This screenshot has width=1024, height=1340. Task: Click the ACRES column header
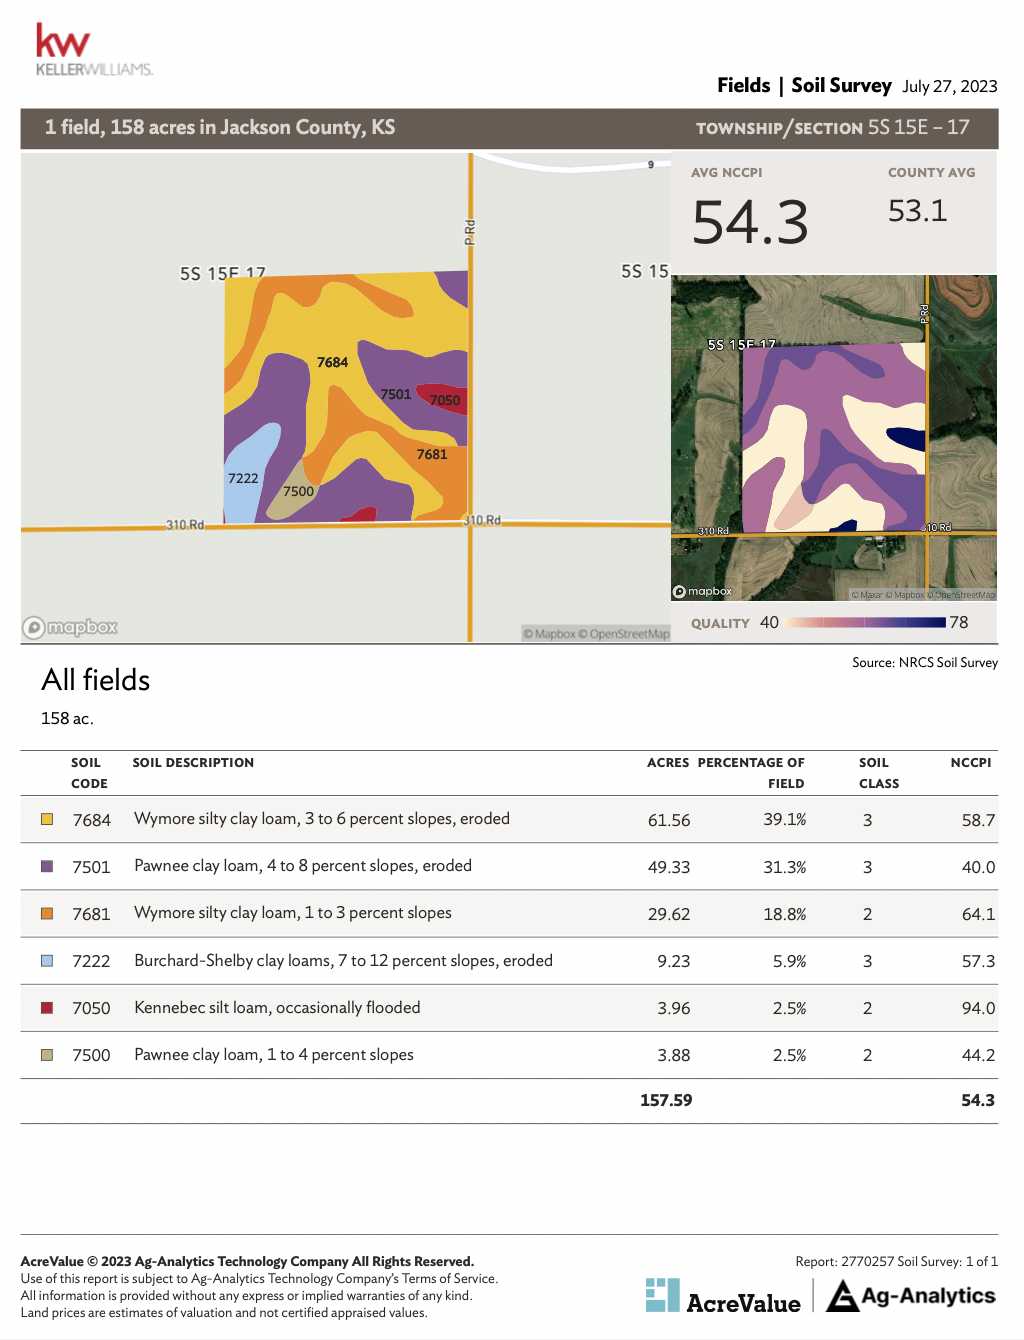(x=668, y=762)
